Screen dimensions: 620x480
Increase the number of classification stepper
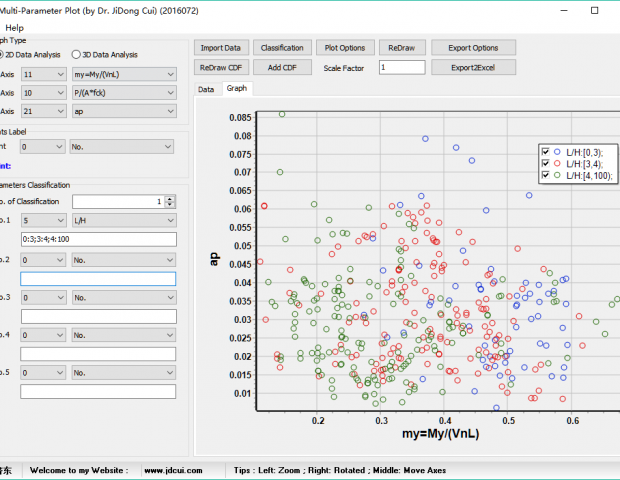click(171, 198)
